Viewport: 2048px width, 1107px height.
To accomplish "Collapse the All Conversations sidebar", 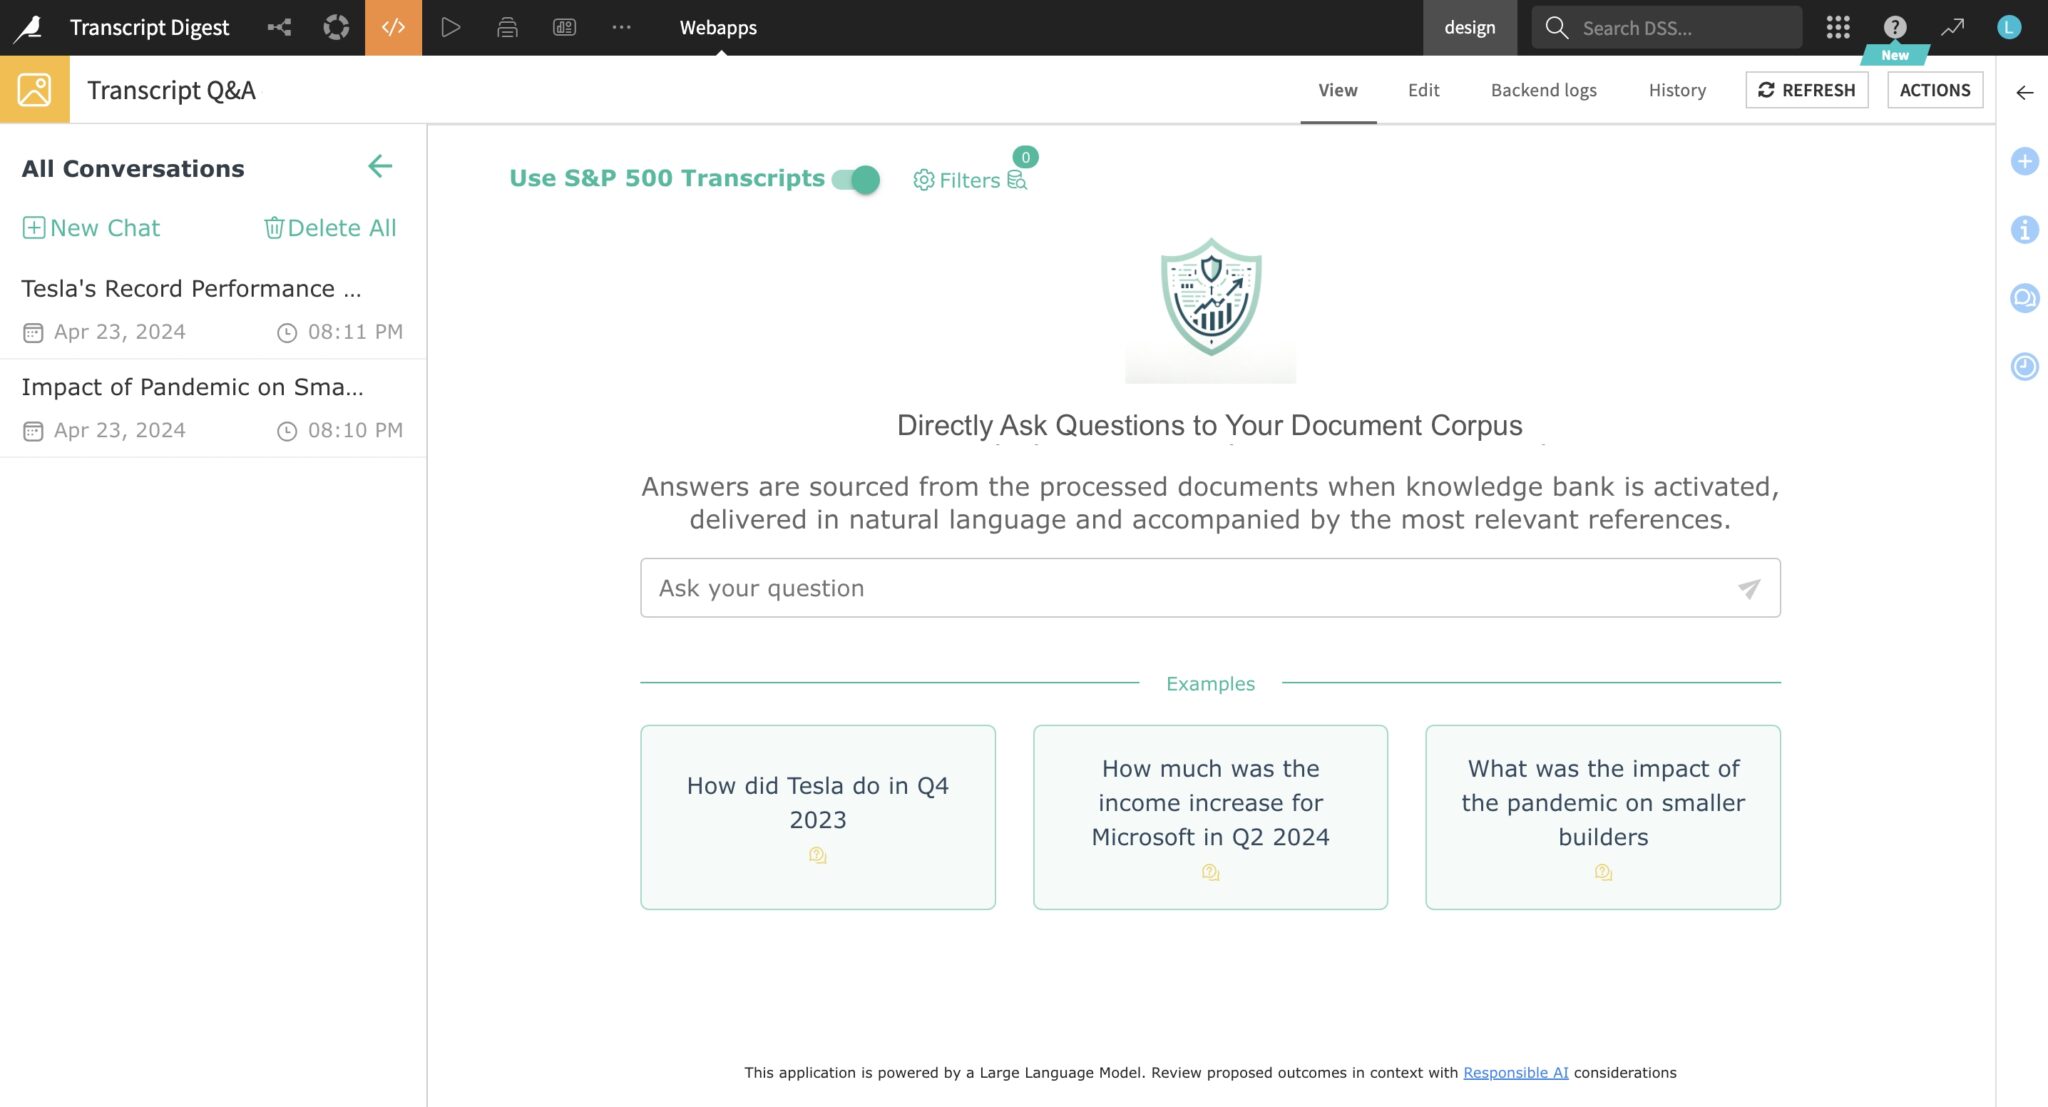I will tap(380, 167).
